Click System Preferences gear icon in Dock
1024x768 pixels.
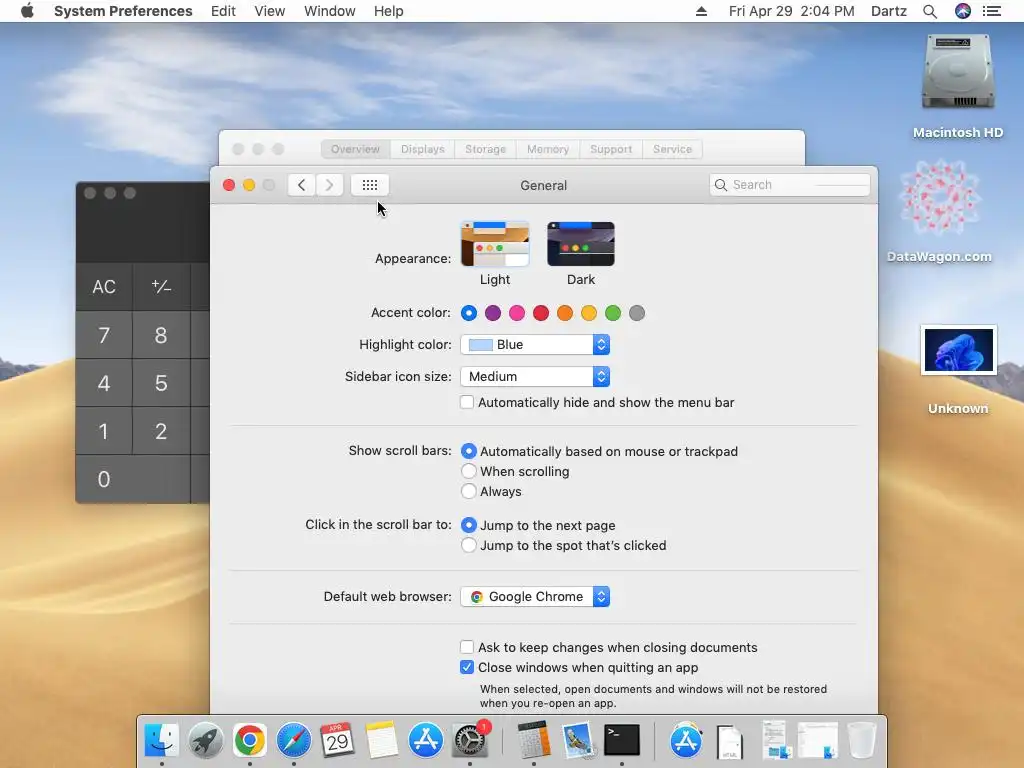[x=470, y=740]
